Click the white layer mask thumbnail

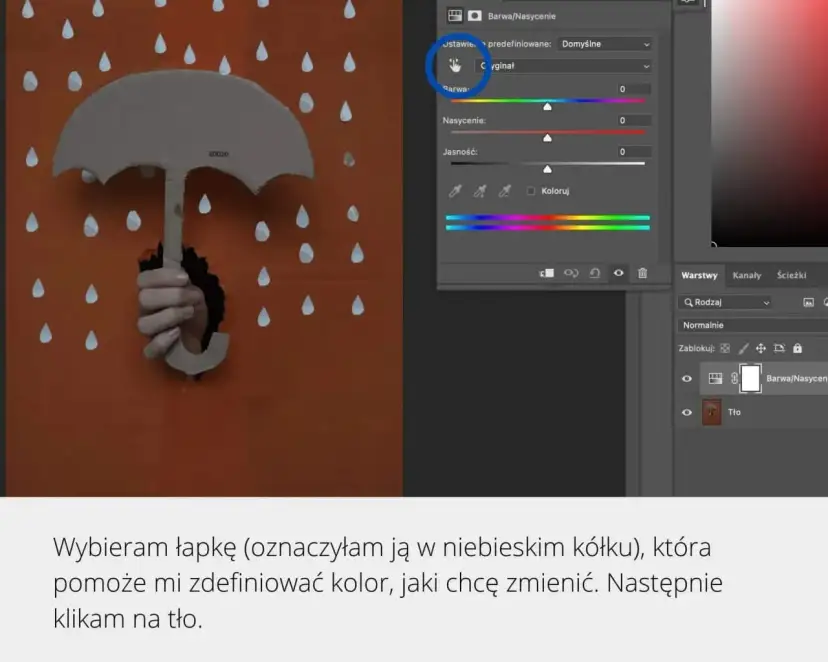coord(750,378)
